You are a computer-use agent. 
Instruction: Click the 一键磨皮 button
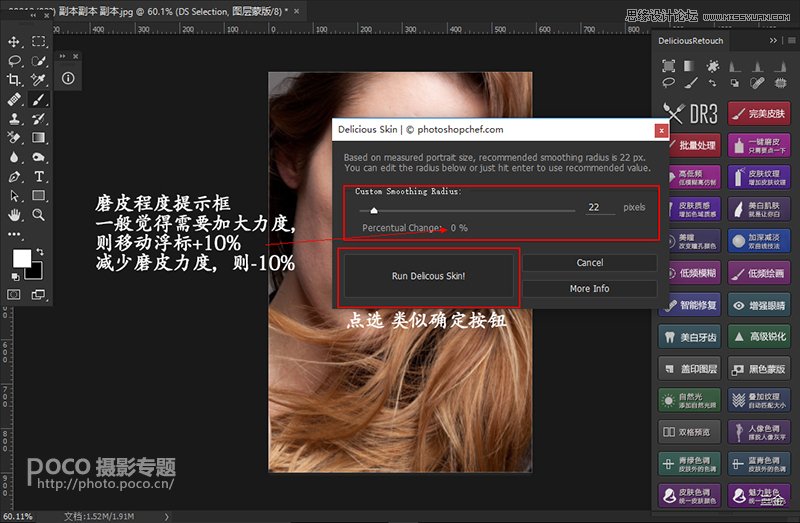click(x=759, y=146)
